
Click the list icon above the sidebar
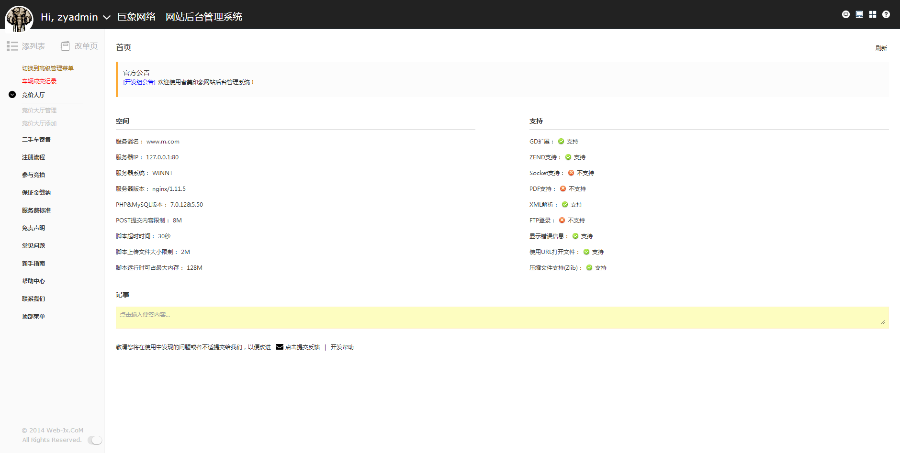12,46
